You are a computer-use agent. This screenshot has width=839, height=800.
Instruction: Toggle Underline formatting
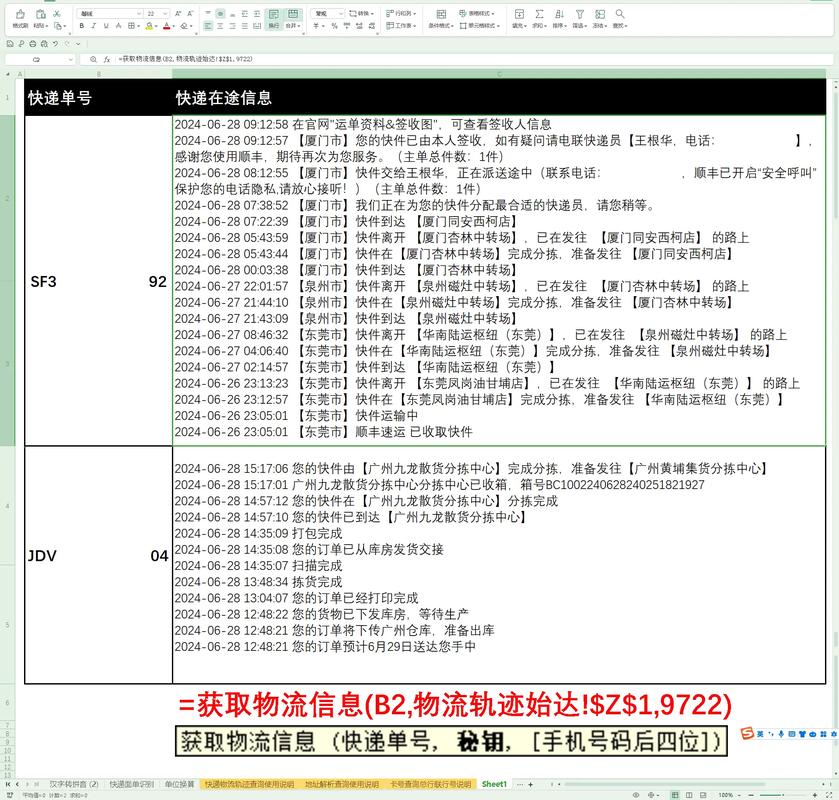tap(106, 26)
